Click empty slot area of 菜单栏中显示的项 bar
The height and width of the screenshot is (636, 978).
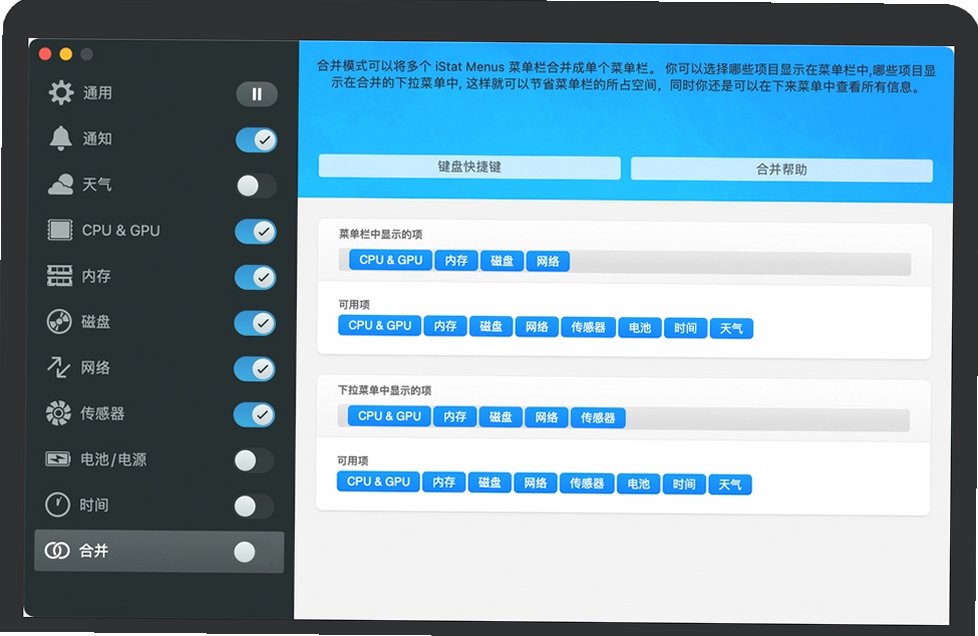pyautogui.click(x=740, y=264)
